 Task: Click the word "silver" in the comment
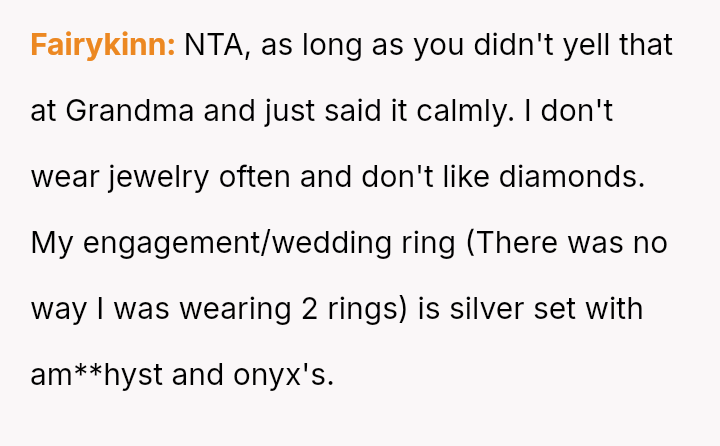483,310
